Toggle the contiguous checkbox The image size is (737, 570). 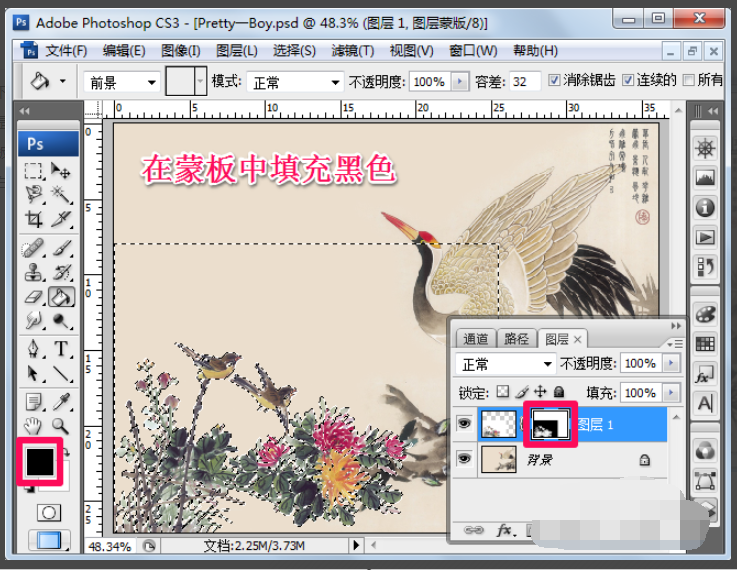click(x=627, y=80)
